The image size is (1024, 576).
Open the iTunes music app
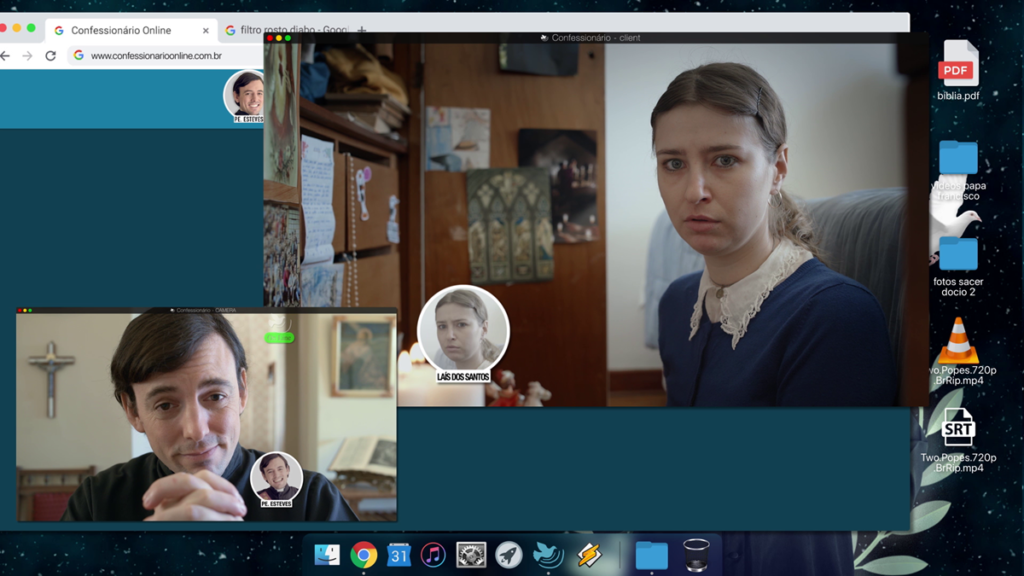coord(433,555)
